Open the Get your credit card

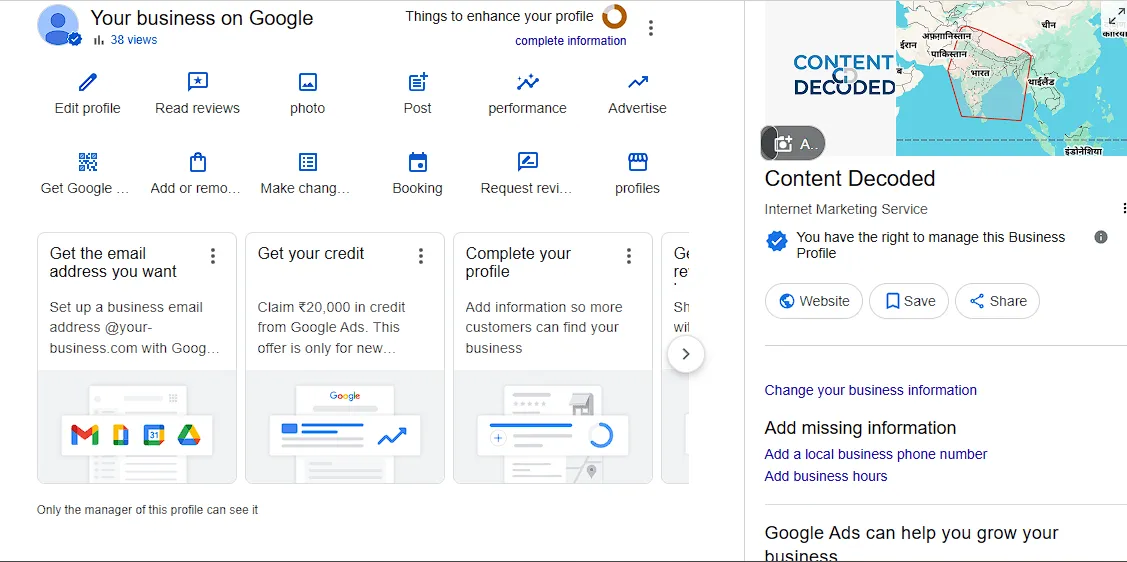(344, 358)
